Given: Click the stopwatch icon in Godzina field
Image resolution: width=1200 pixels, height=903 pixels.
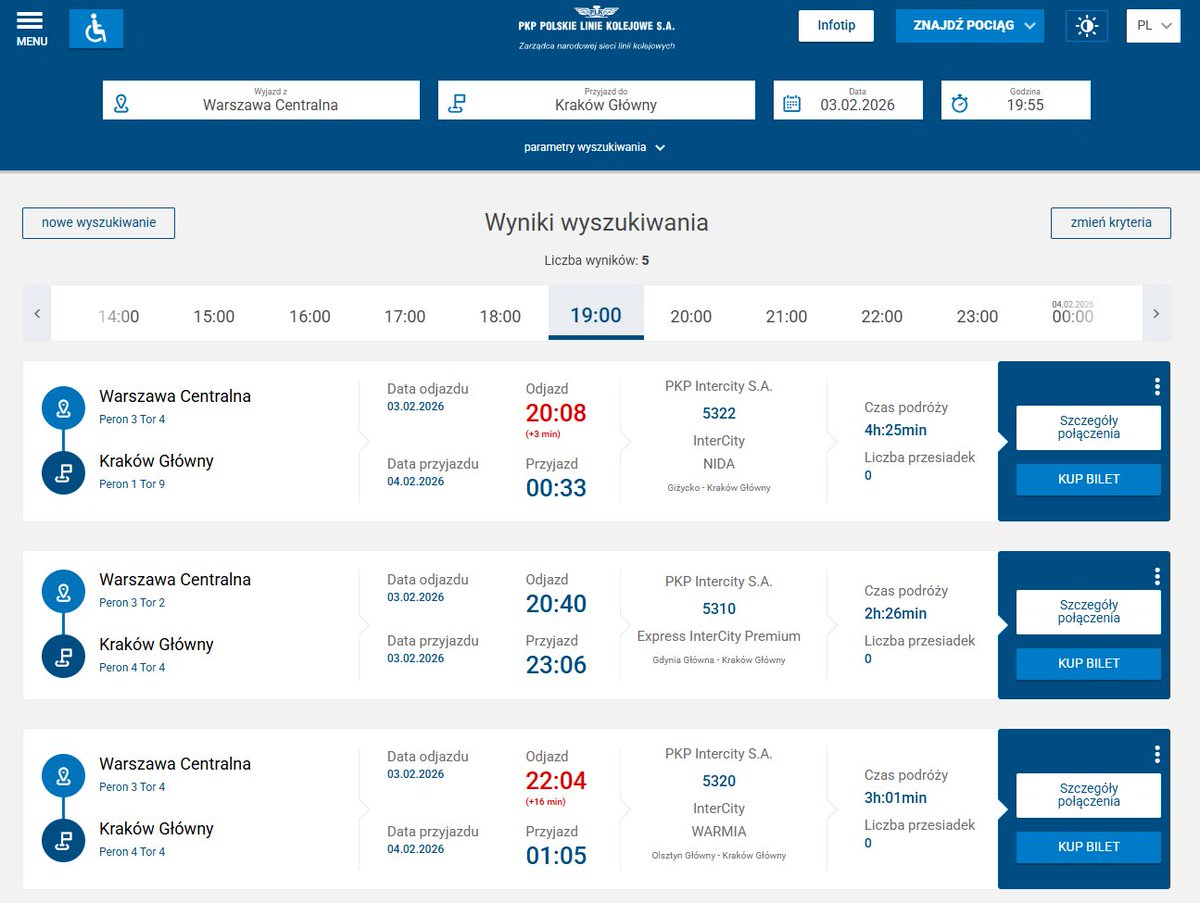Looking at the screenshot, I should coord(960,103).
